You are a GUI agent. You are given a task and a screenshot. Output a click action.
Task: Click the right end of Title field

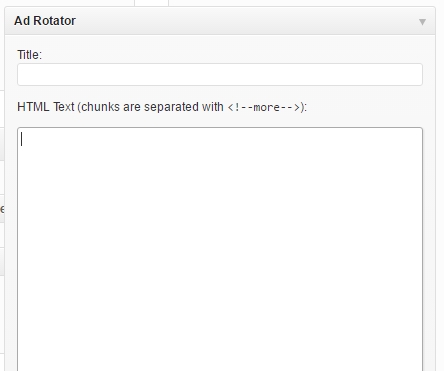413,74
